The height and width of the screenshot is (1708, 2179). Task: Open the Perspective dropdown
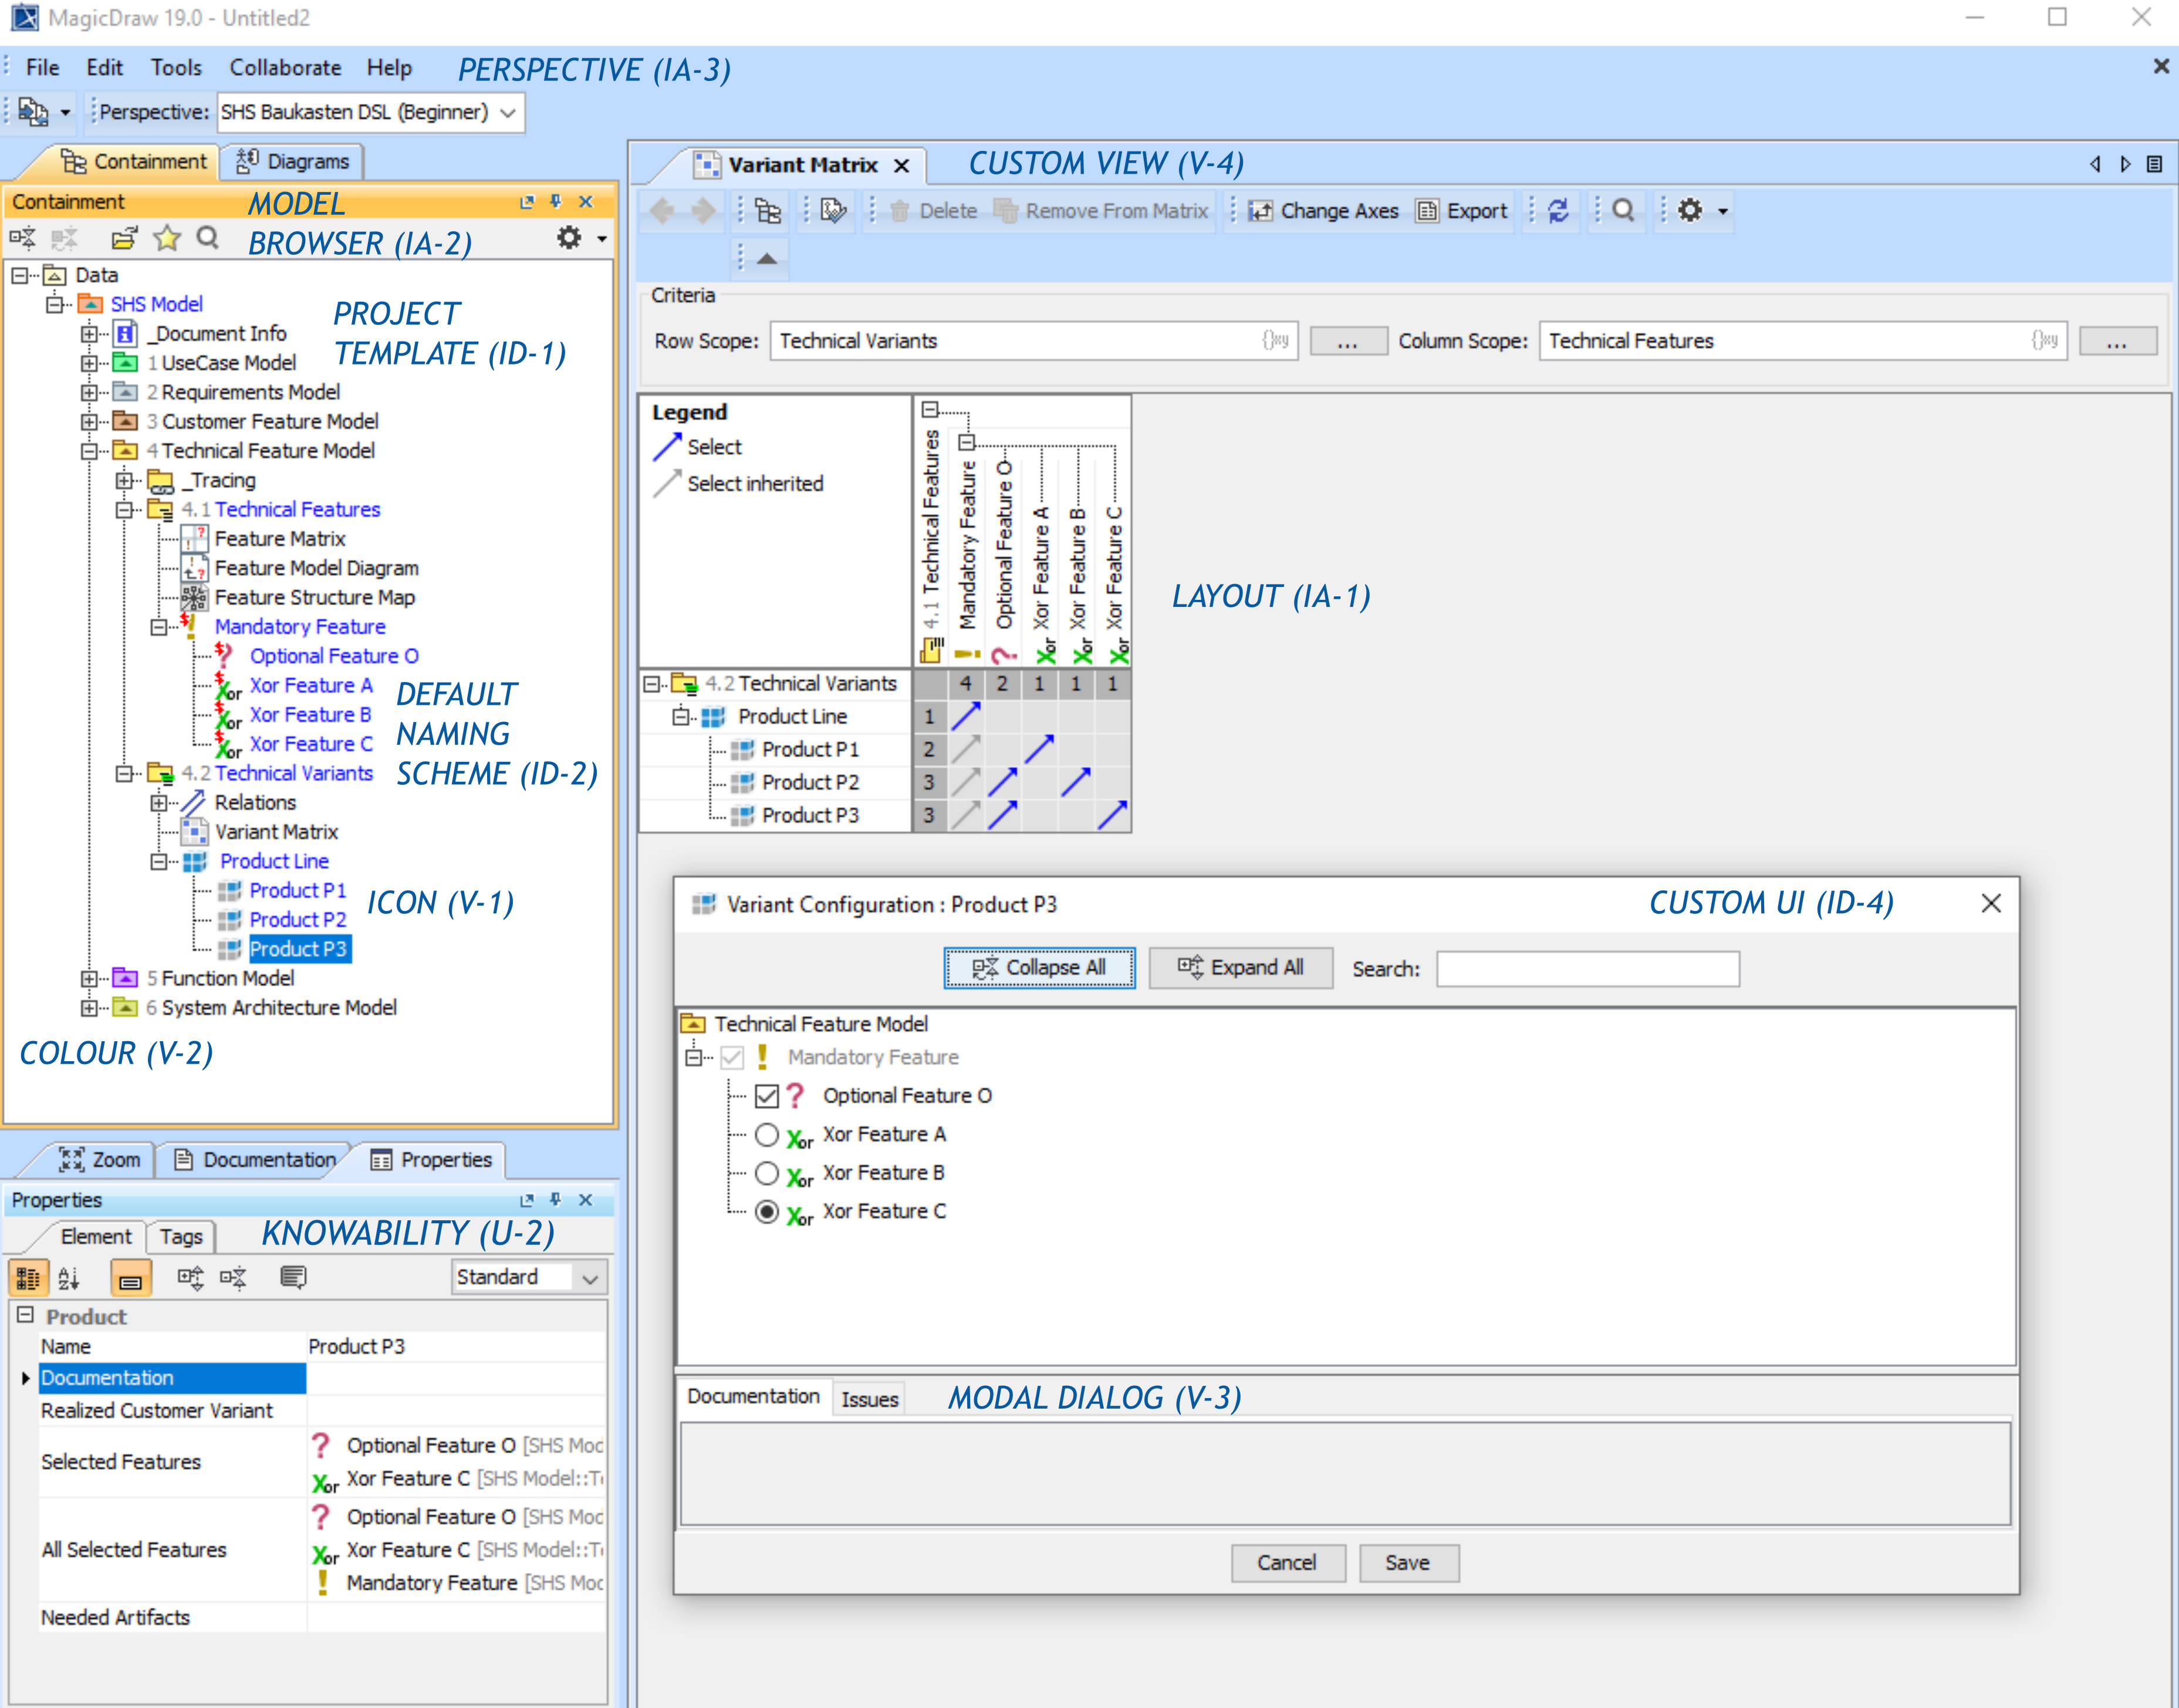point(507,113)
